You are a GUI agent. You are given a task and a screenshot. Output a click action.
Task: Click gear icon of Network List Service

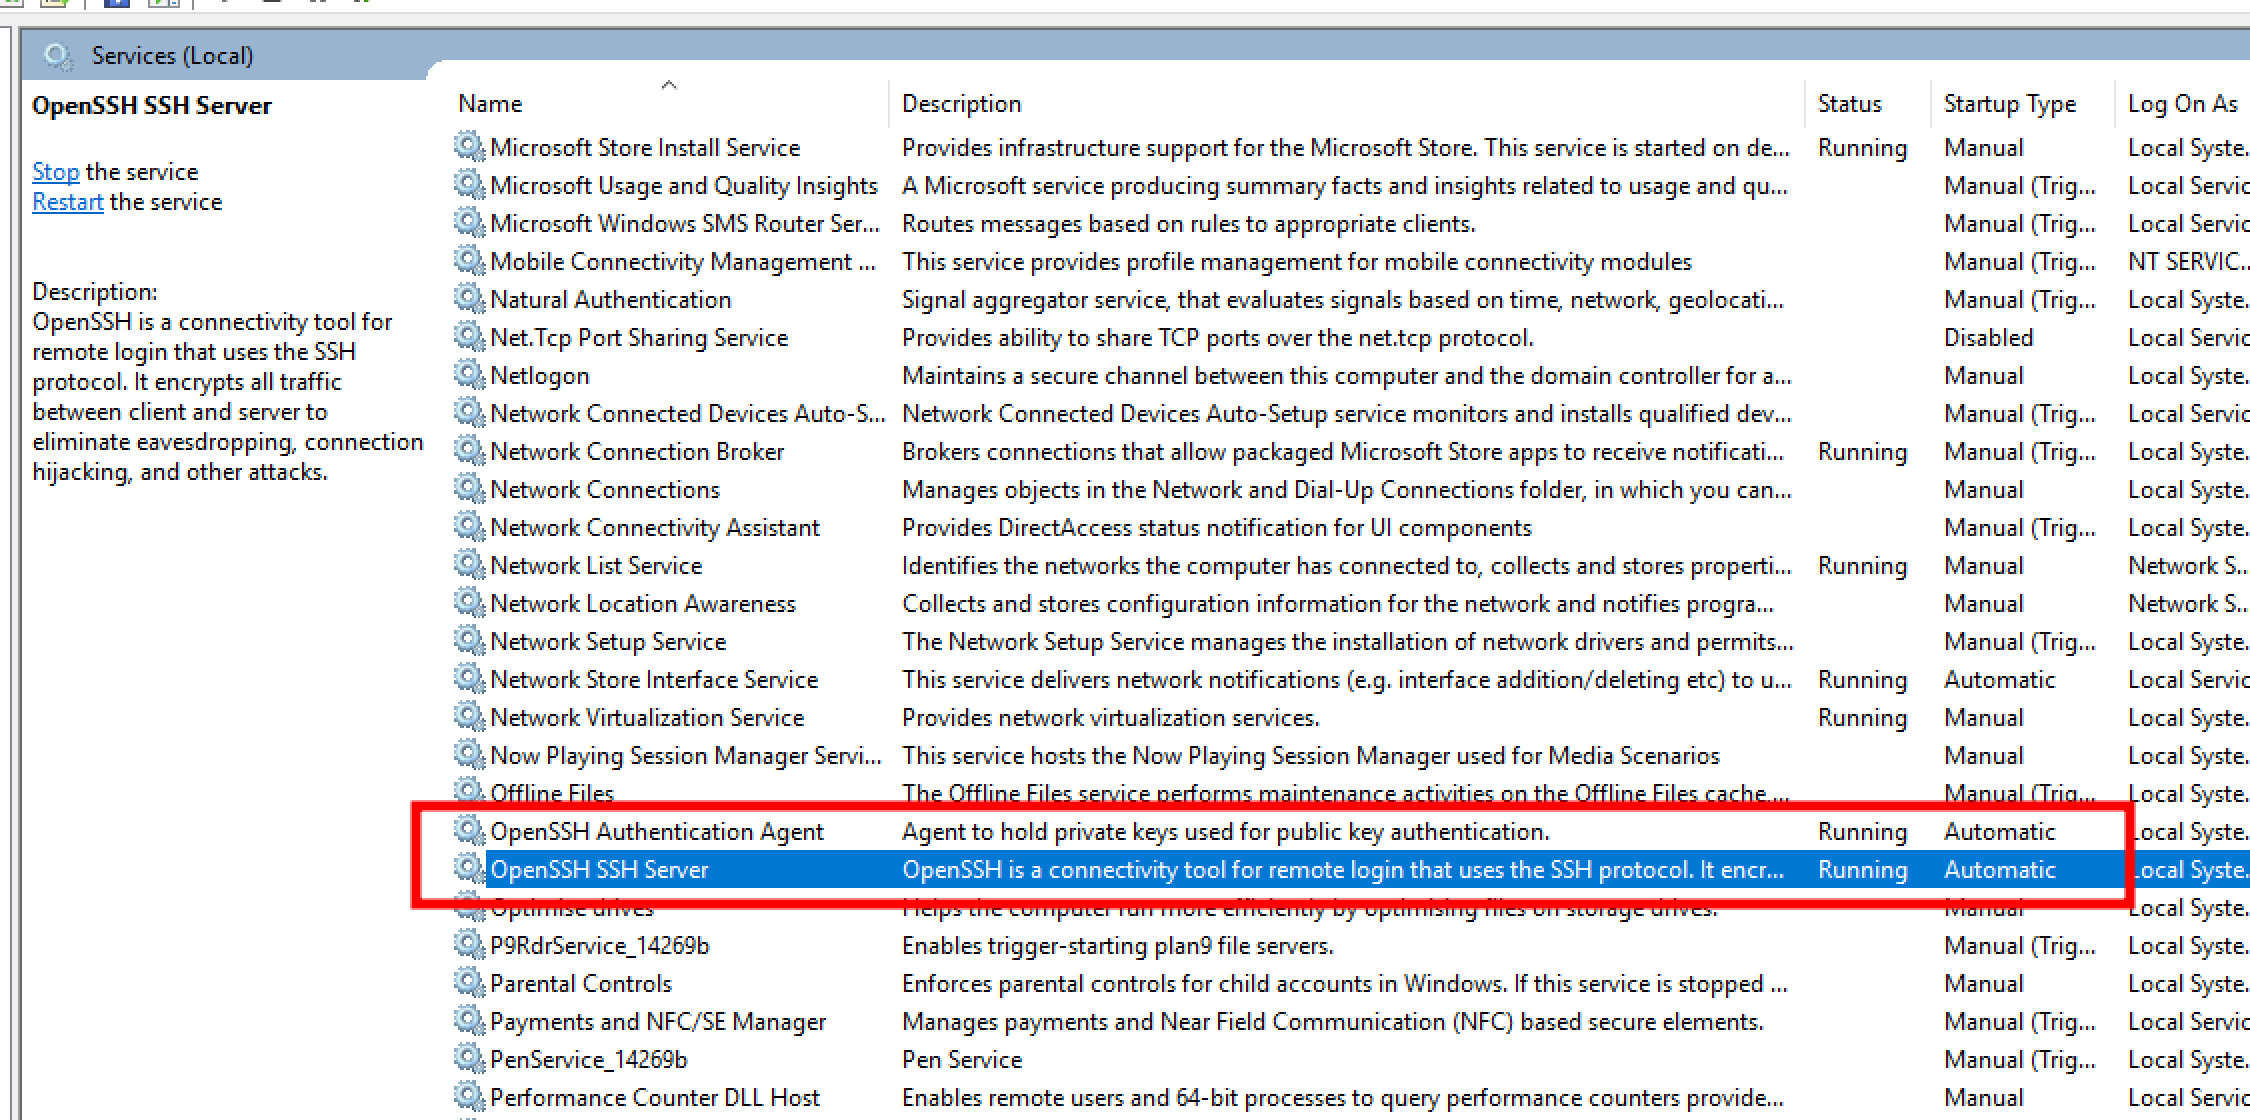[x=468, y=564]
